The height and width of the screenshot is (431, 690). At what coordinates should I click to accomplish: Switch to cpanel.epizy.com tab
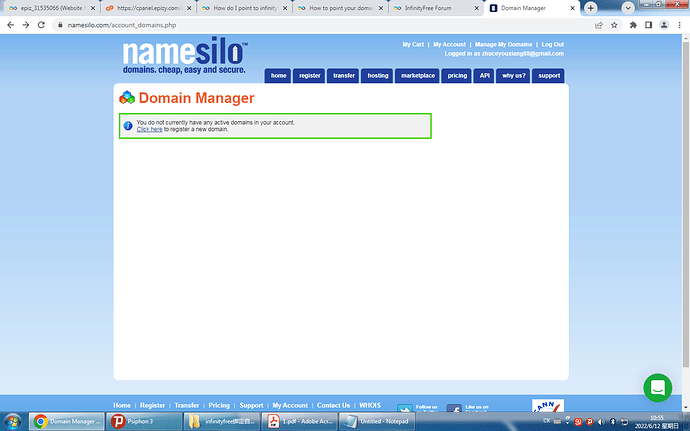[x=149, y=8]
